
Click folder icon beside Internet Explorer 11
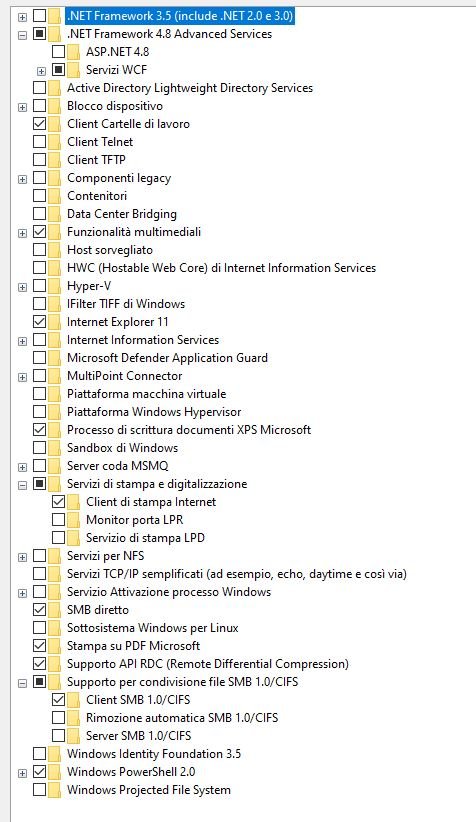click(55, 321)
